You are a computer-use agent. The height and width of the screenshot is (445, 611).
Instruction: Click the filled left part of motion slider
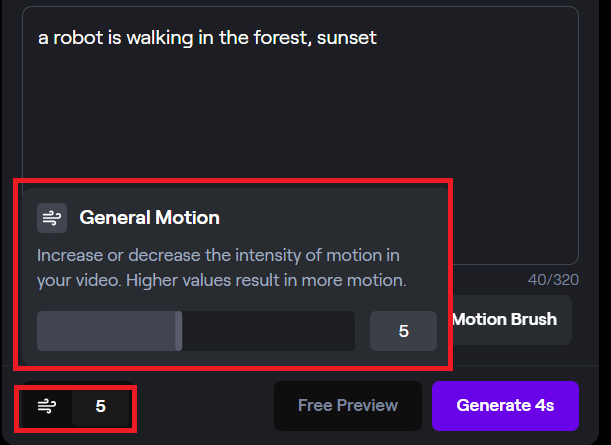(106, 331)
